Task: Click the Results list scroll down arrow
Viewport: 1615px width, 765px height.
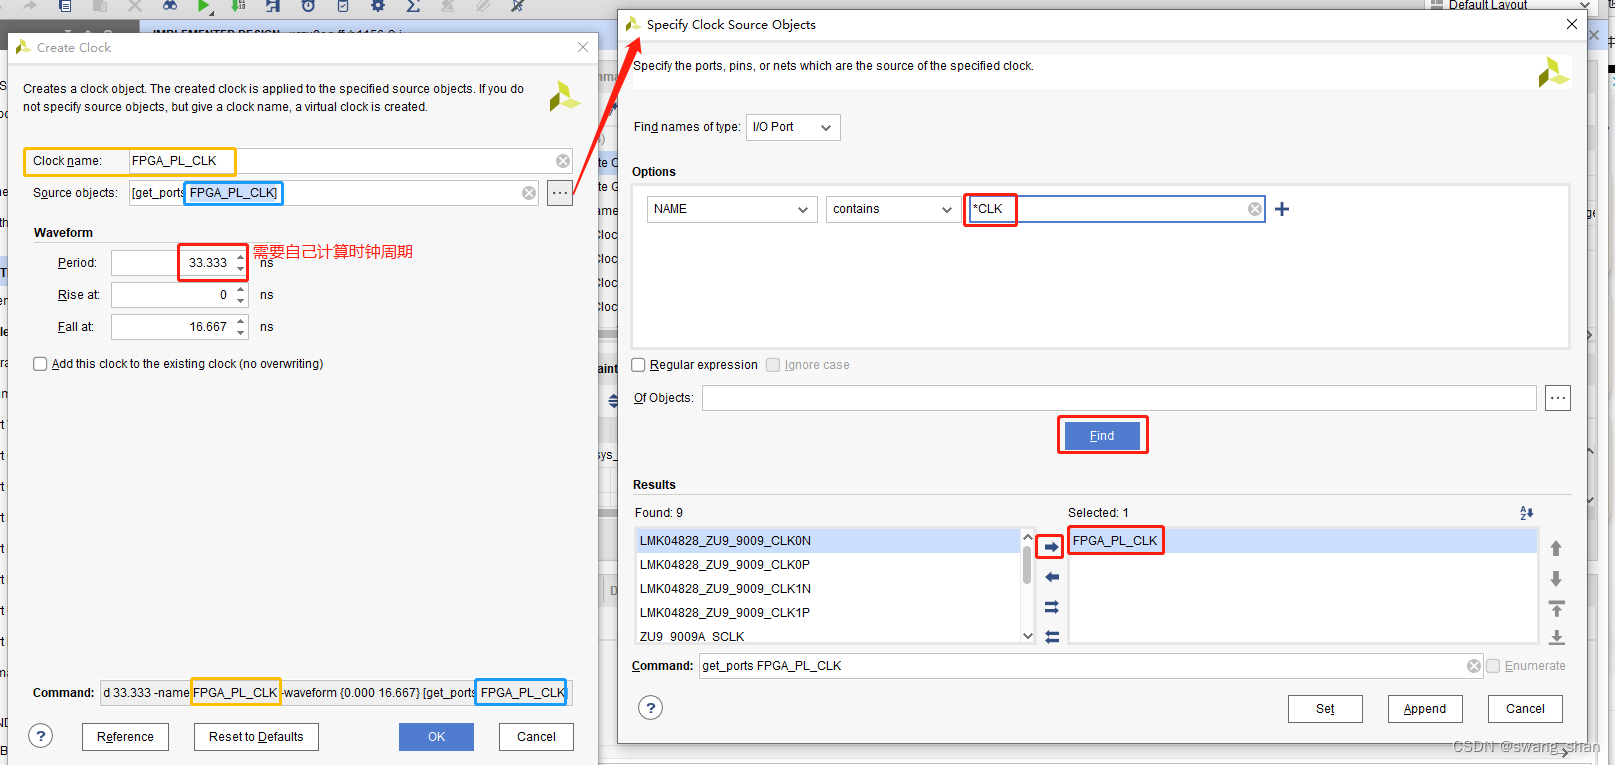Action: [1027, 636]
